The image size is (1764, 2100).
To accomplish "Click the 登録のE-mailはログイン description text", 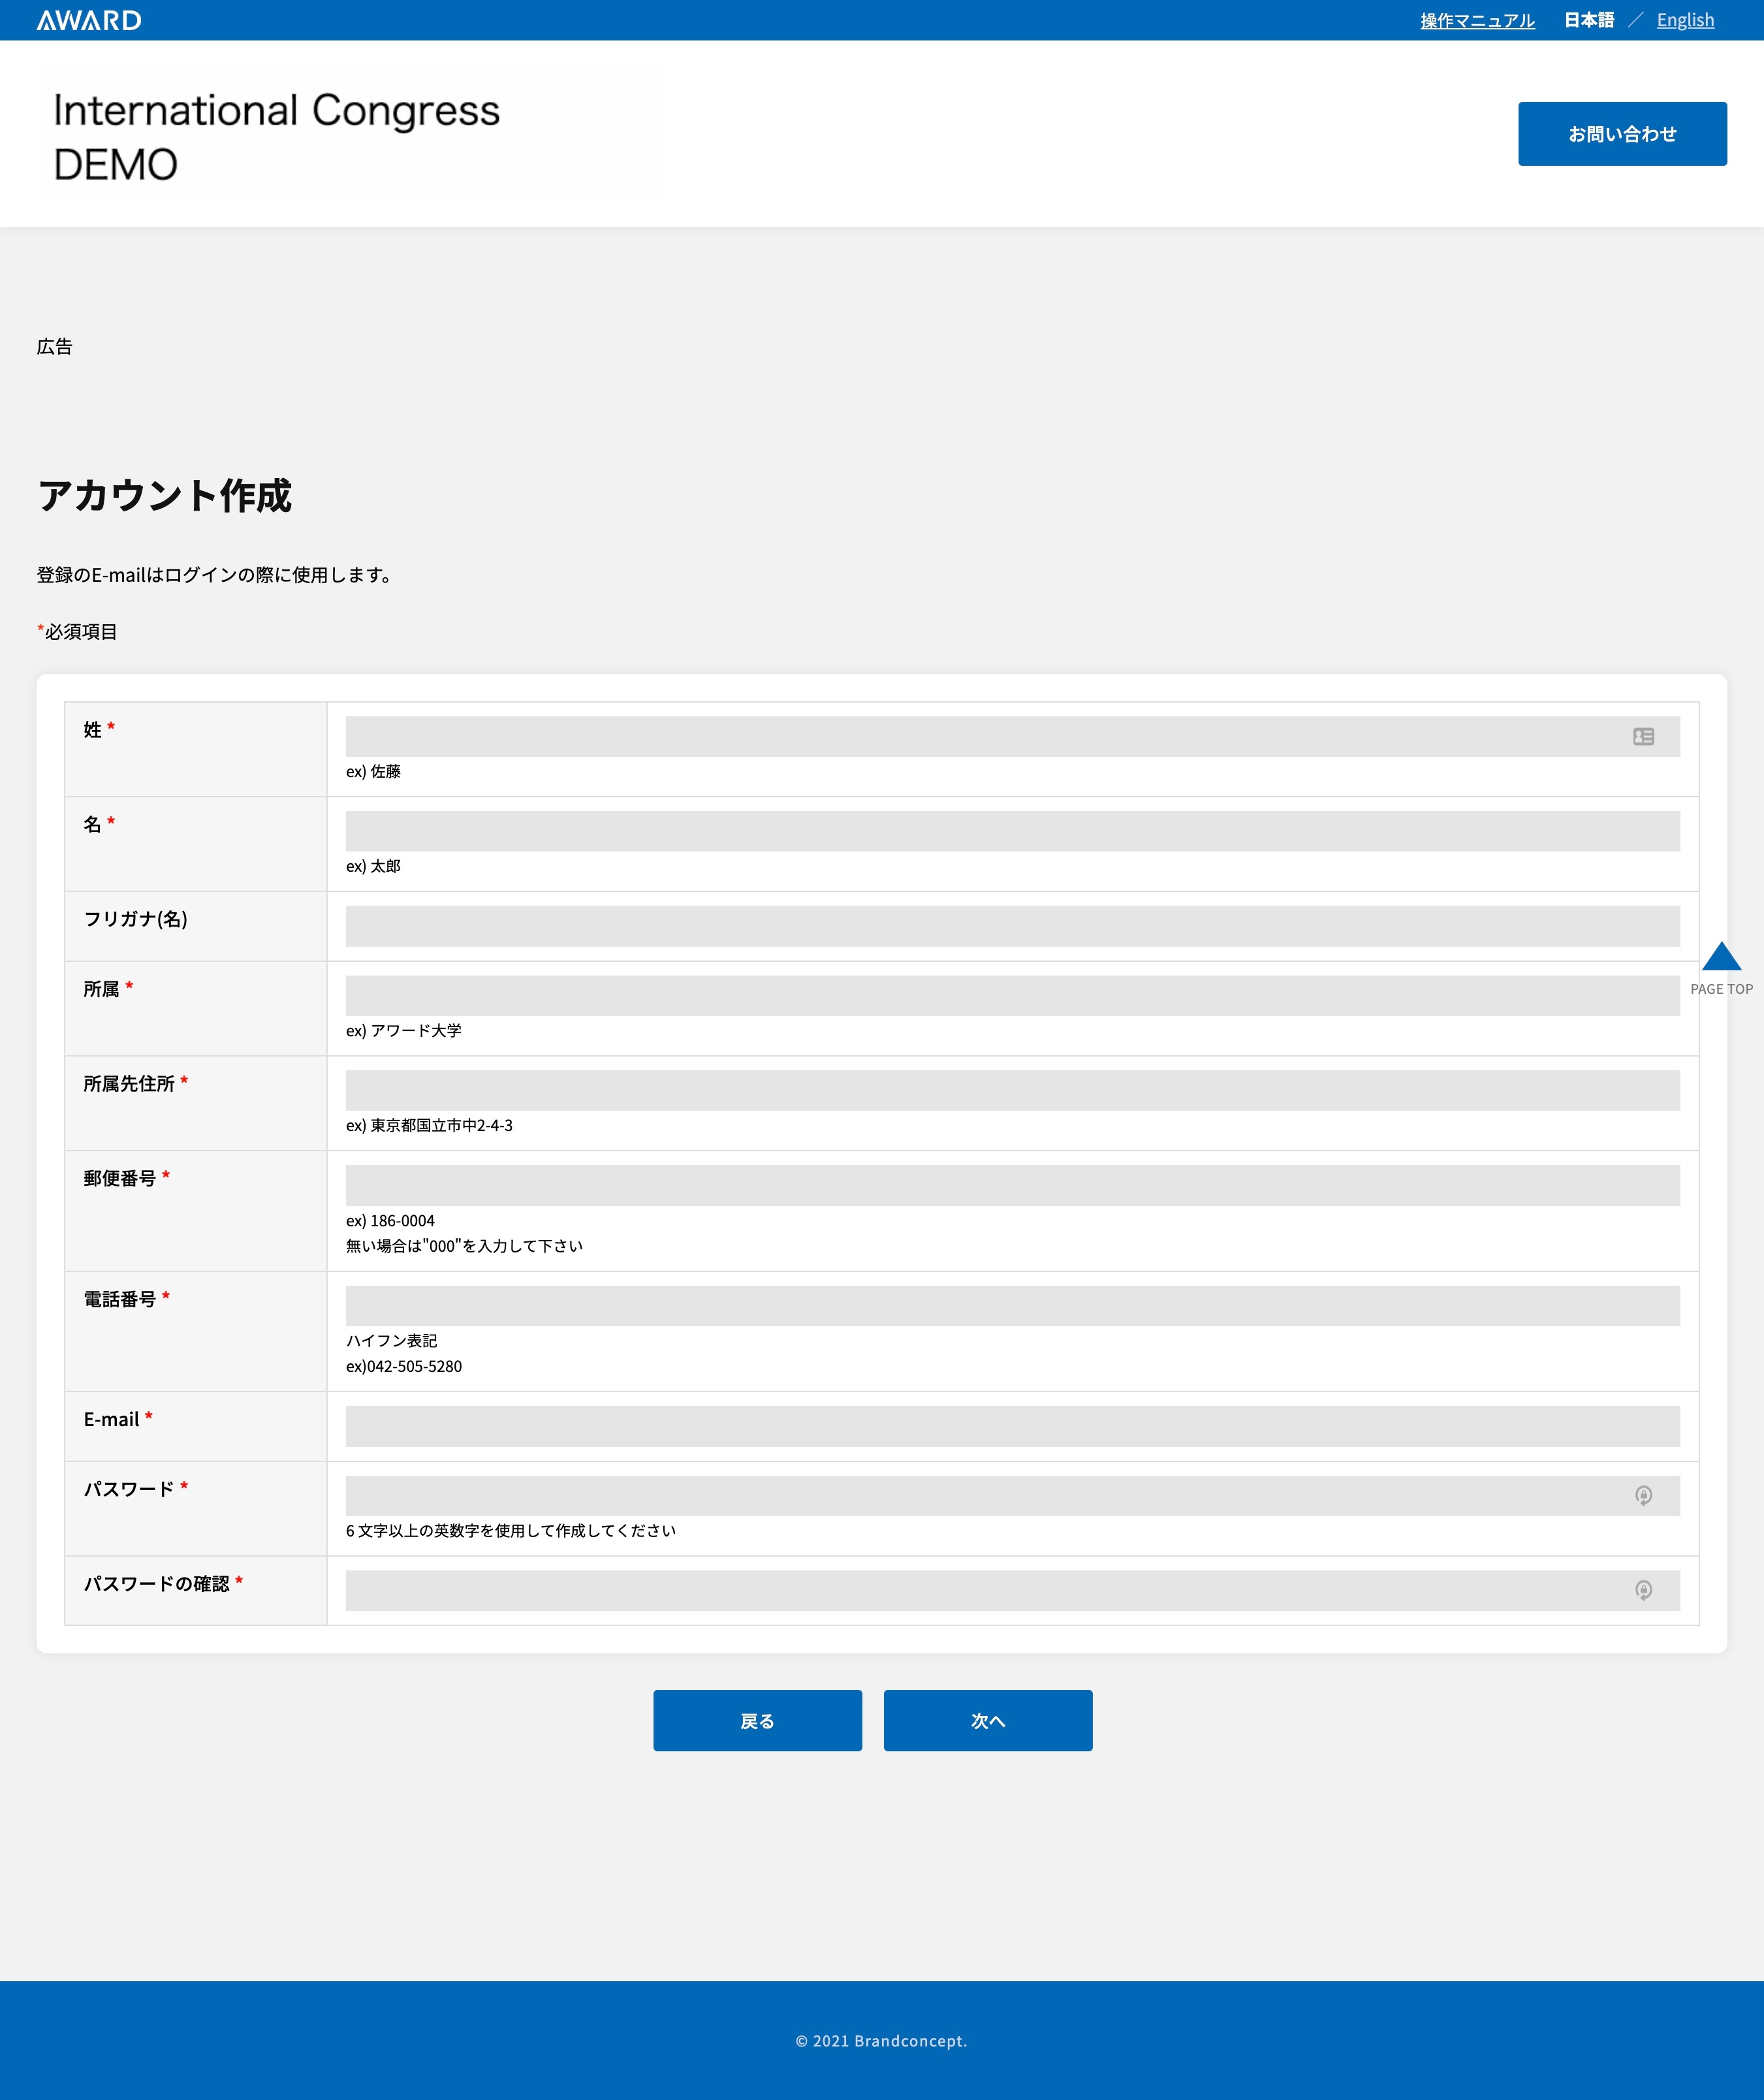I will point(214,574).
